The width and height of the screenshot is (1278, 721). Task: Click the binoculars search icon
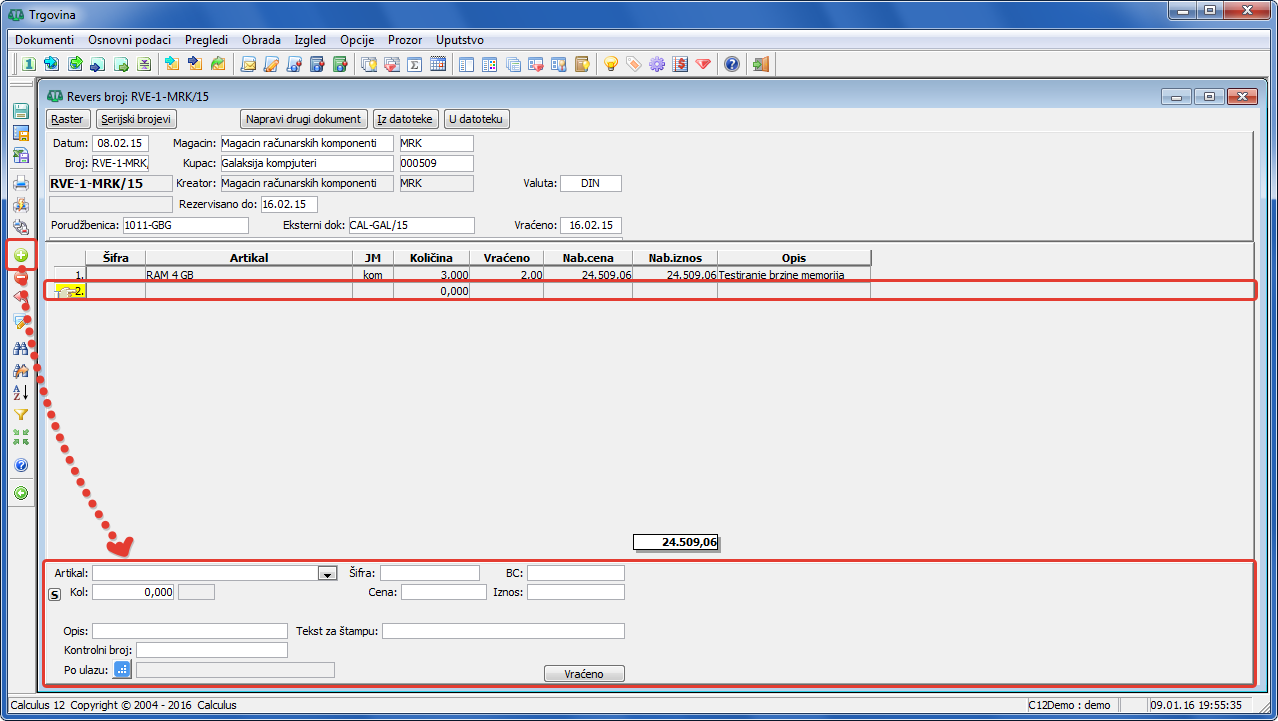pyautogui.click(x=21, y=349)
